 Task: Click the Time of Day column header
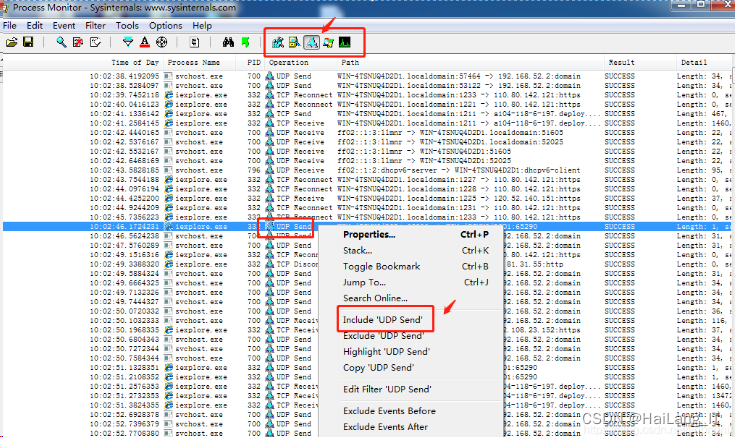[135, 62]
